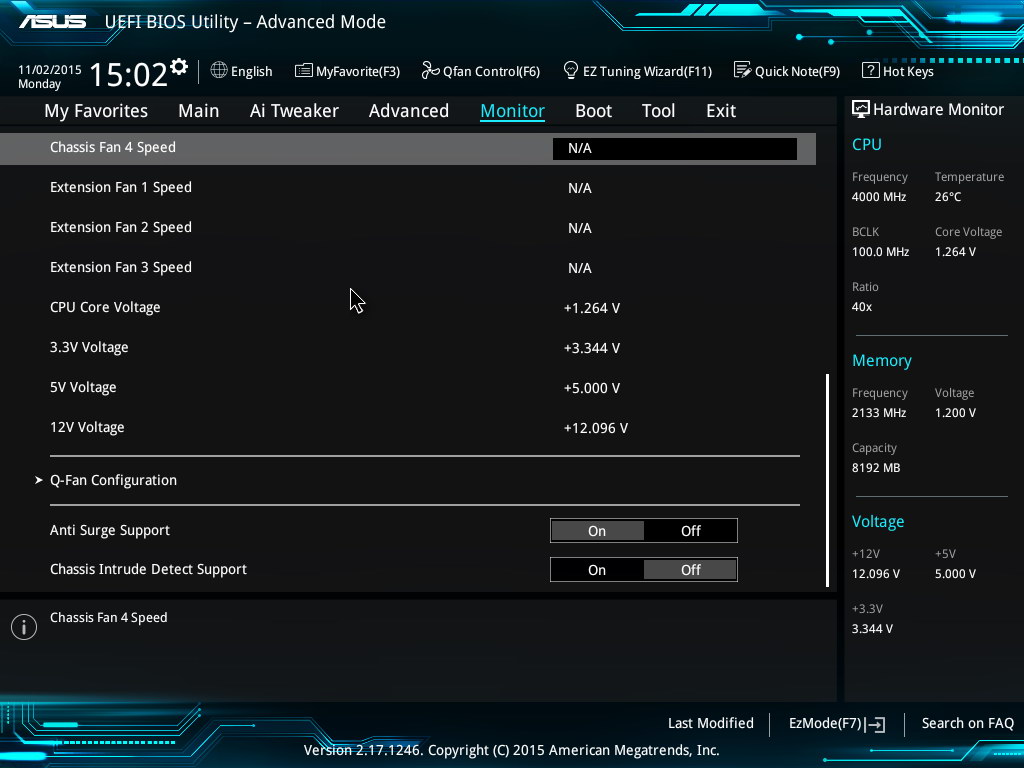This screenshot has height=768, width=1024.
Task: Open Search on FAQ link
Action: pyautogui.click(x=967, y=723)
